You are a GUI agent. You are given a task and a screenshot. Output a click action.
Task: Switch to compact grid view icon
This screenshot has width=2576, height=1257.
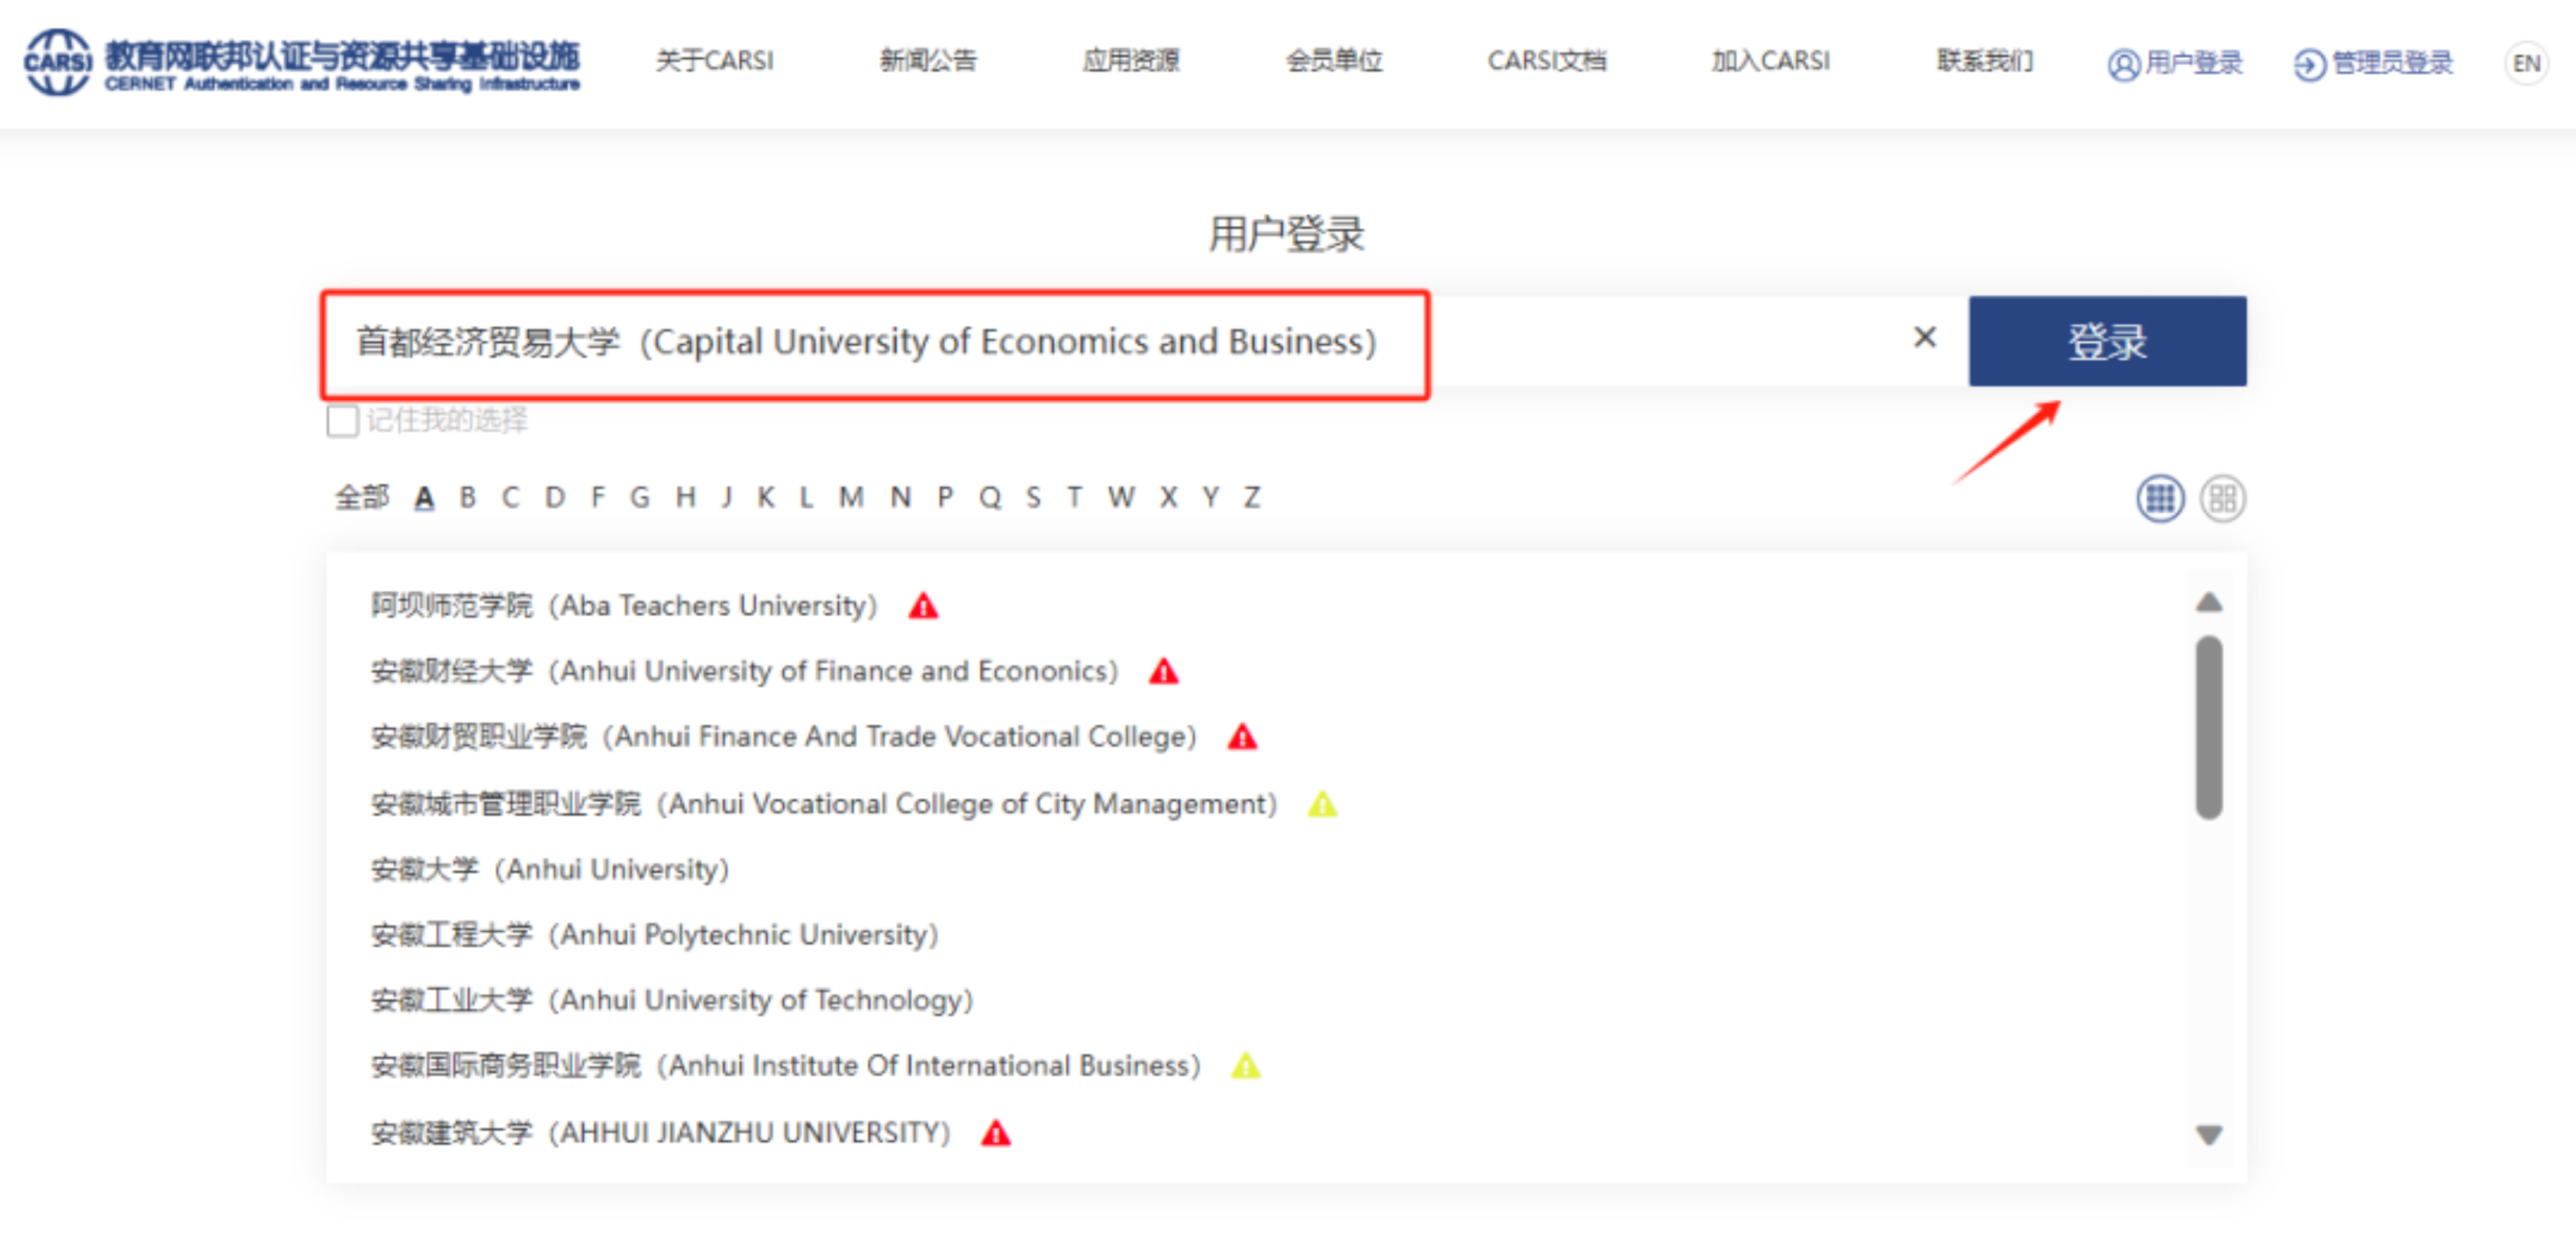coord(2159,498)
